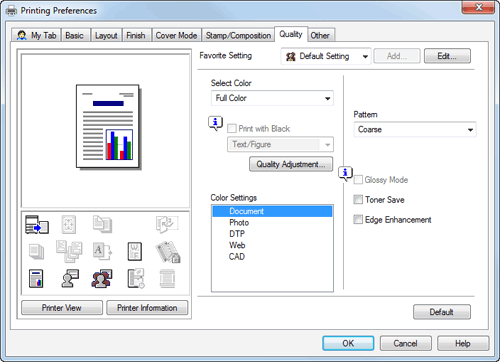This screenshot has width=500, height=362.
Task: Open Quality Adjustment... settings
Action: pos(291,164)
